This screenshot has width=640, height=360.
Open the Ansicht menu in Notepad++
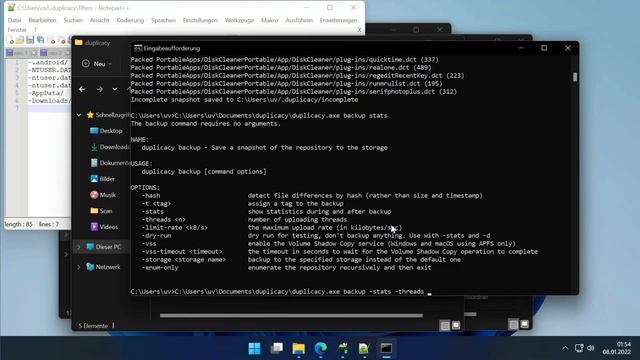(x=99, y=20)
